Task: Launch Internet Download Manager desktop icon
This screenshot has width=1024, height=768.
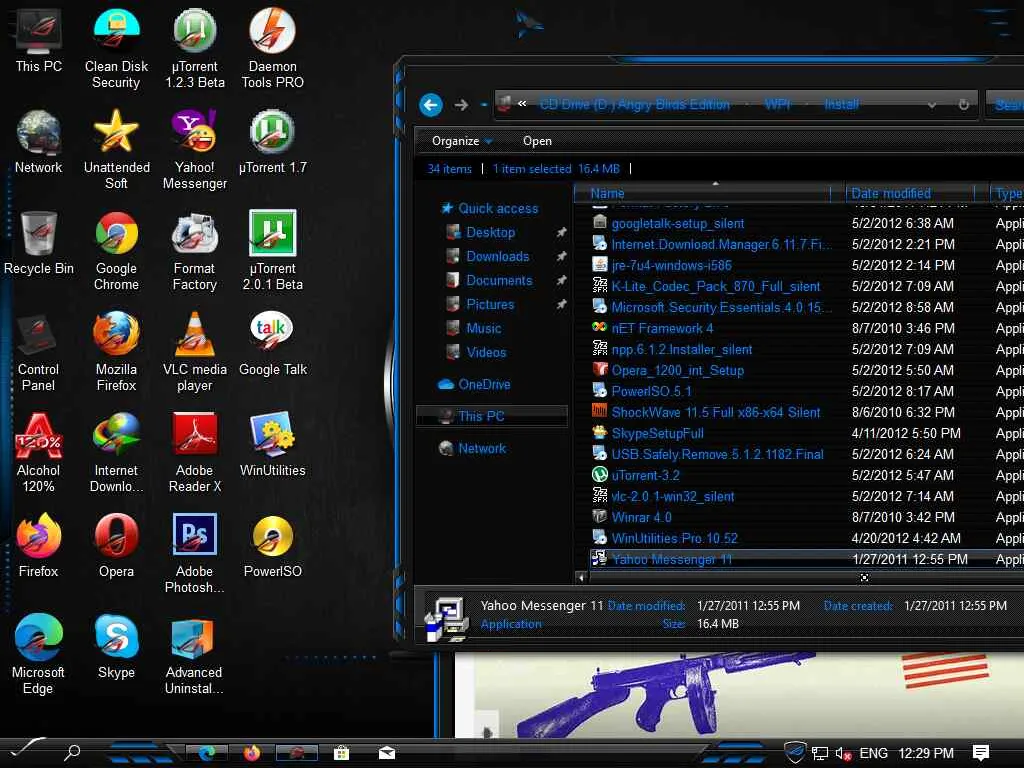Action: click(116, 453)
